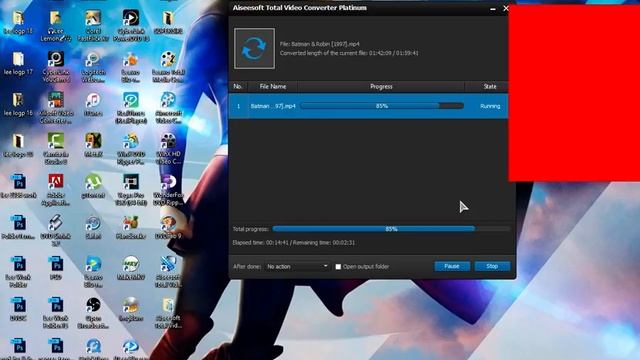The width and height of the screenshot is (640, 360).
Task: Open the lee logp 18 desktop folder
Action: click(18, 22)
